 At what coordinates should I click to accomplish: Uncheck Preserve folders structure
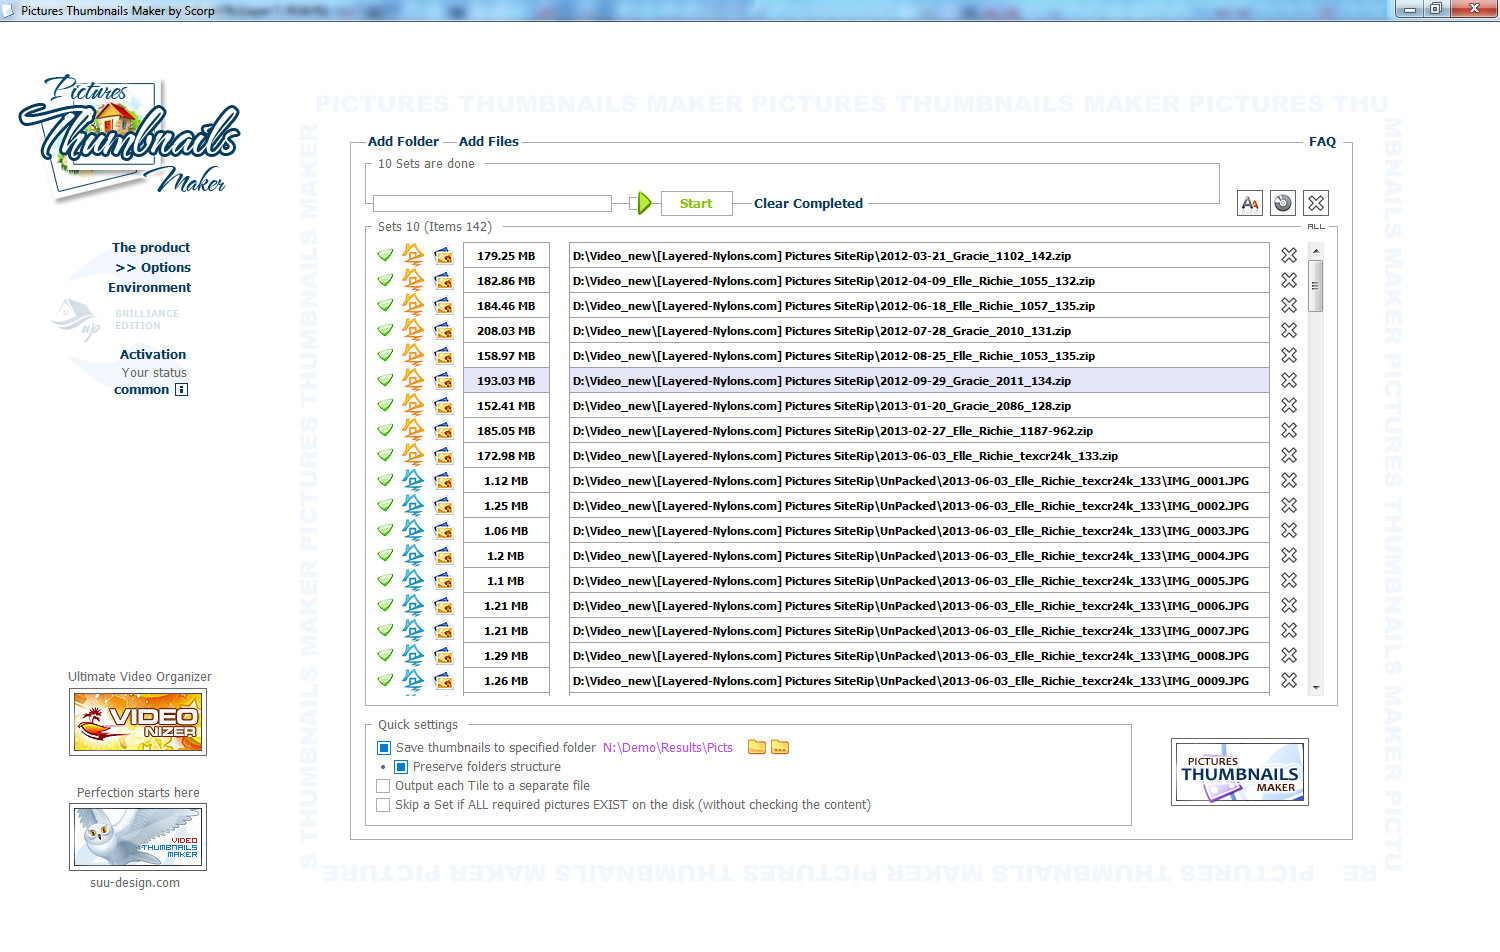(401, 767)
